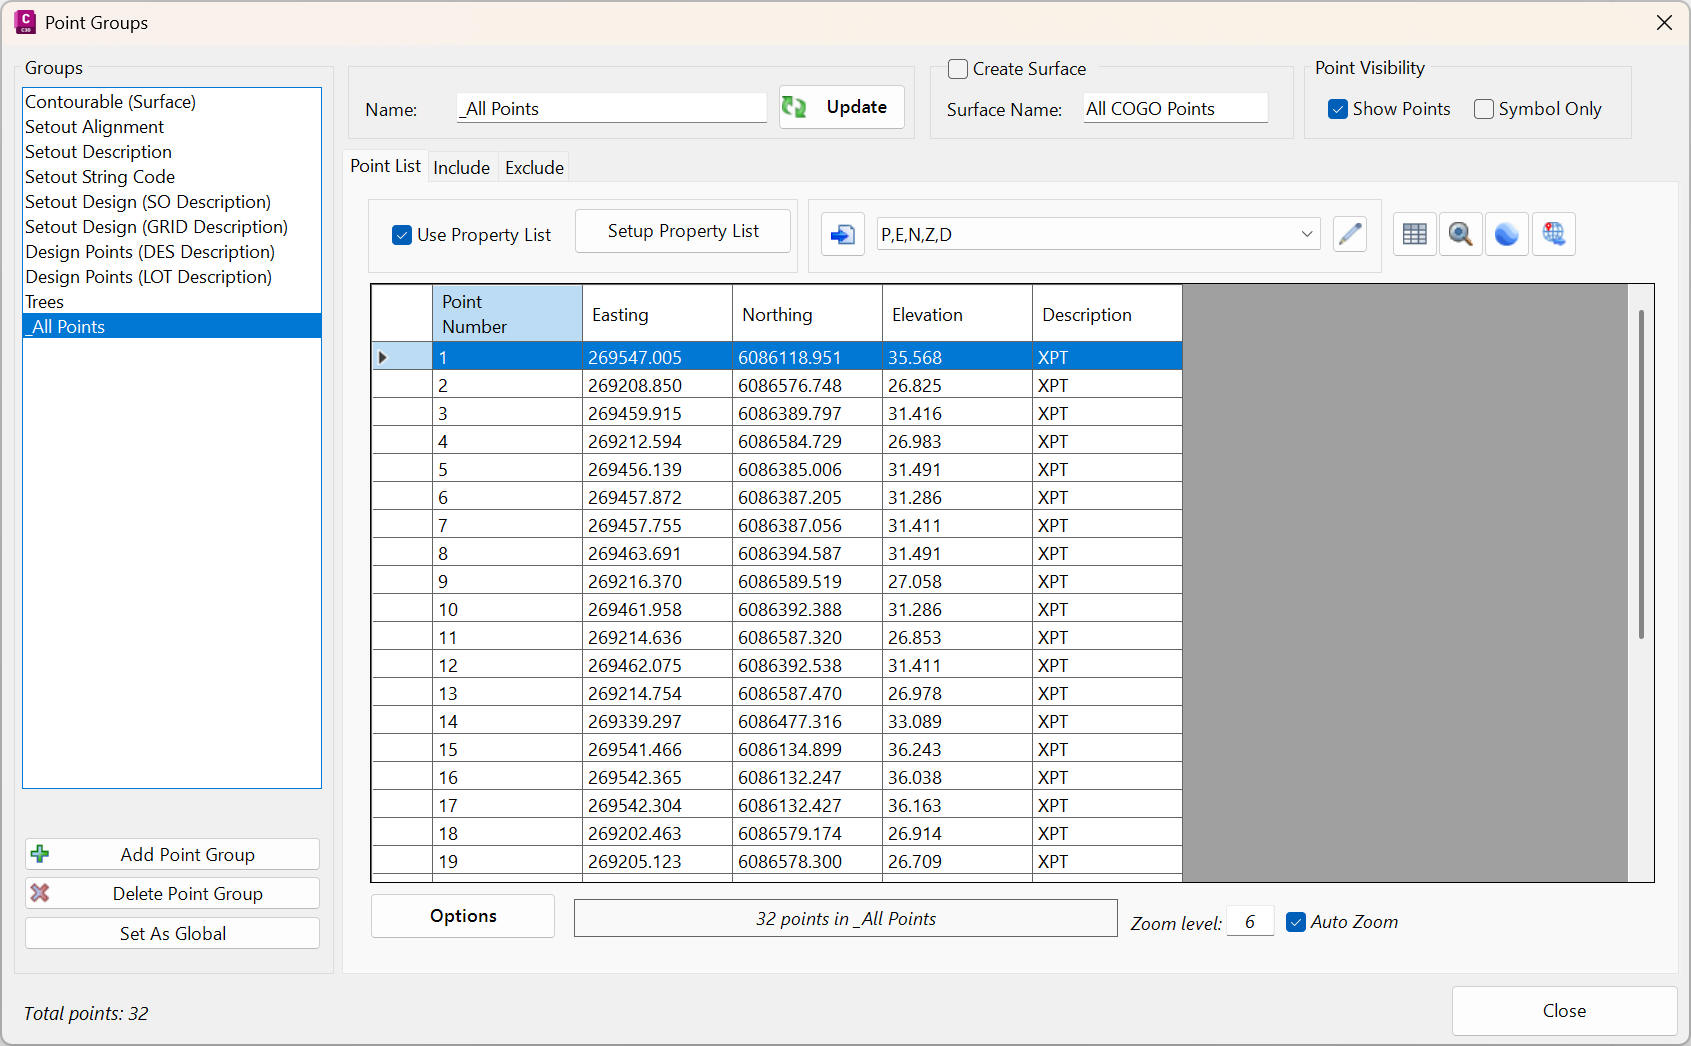Click the magnifier zoom-to-point icon
Screen dimensions: 1691x1046
[x=1460, y=235]
